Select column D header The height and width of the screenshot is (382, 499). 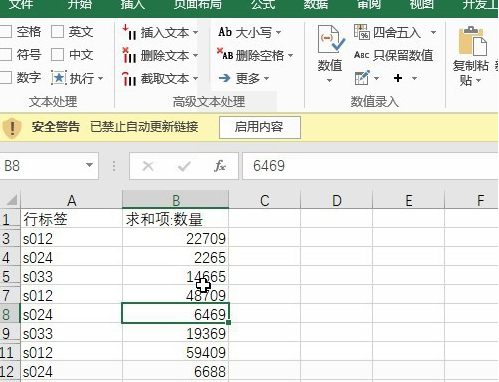(x=337, y=200)
